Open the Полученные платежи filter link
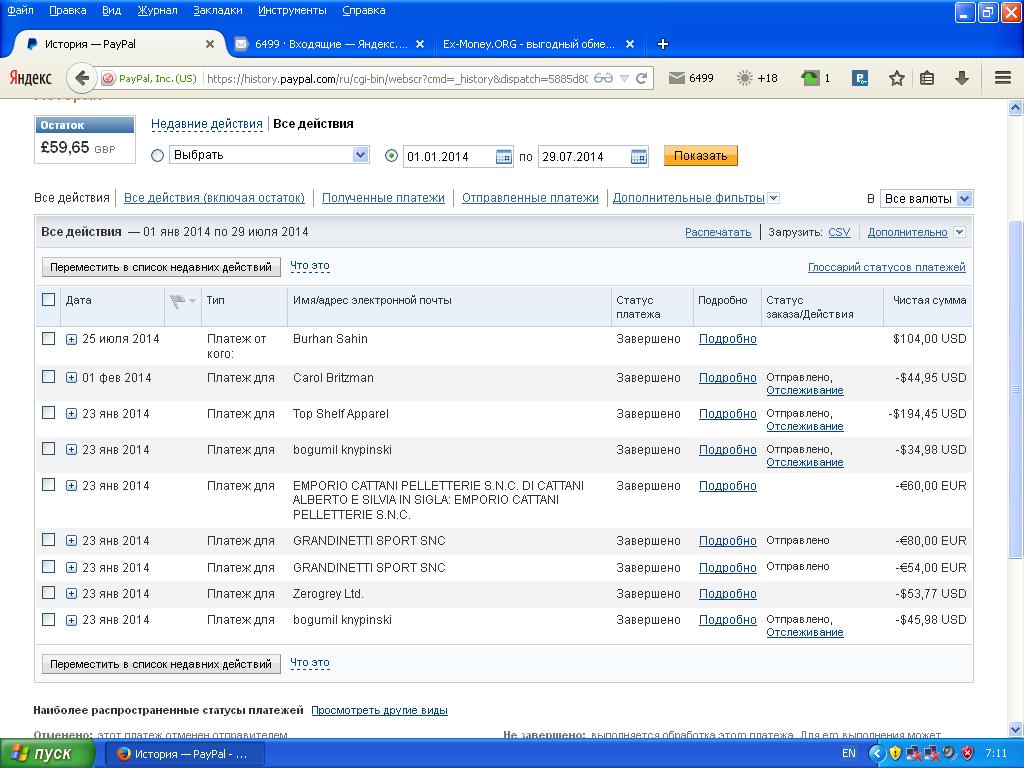 pyautogui.click(x=383, y=198)
